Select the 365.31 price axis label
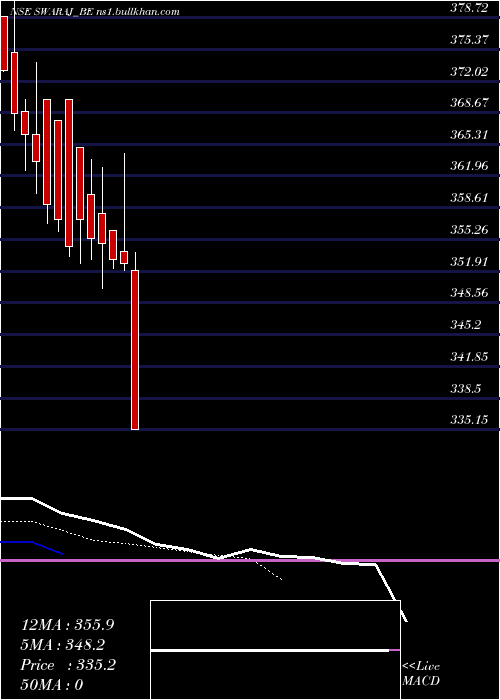This screenshot has height=700, width=500. tap(469, 135)
